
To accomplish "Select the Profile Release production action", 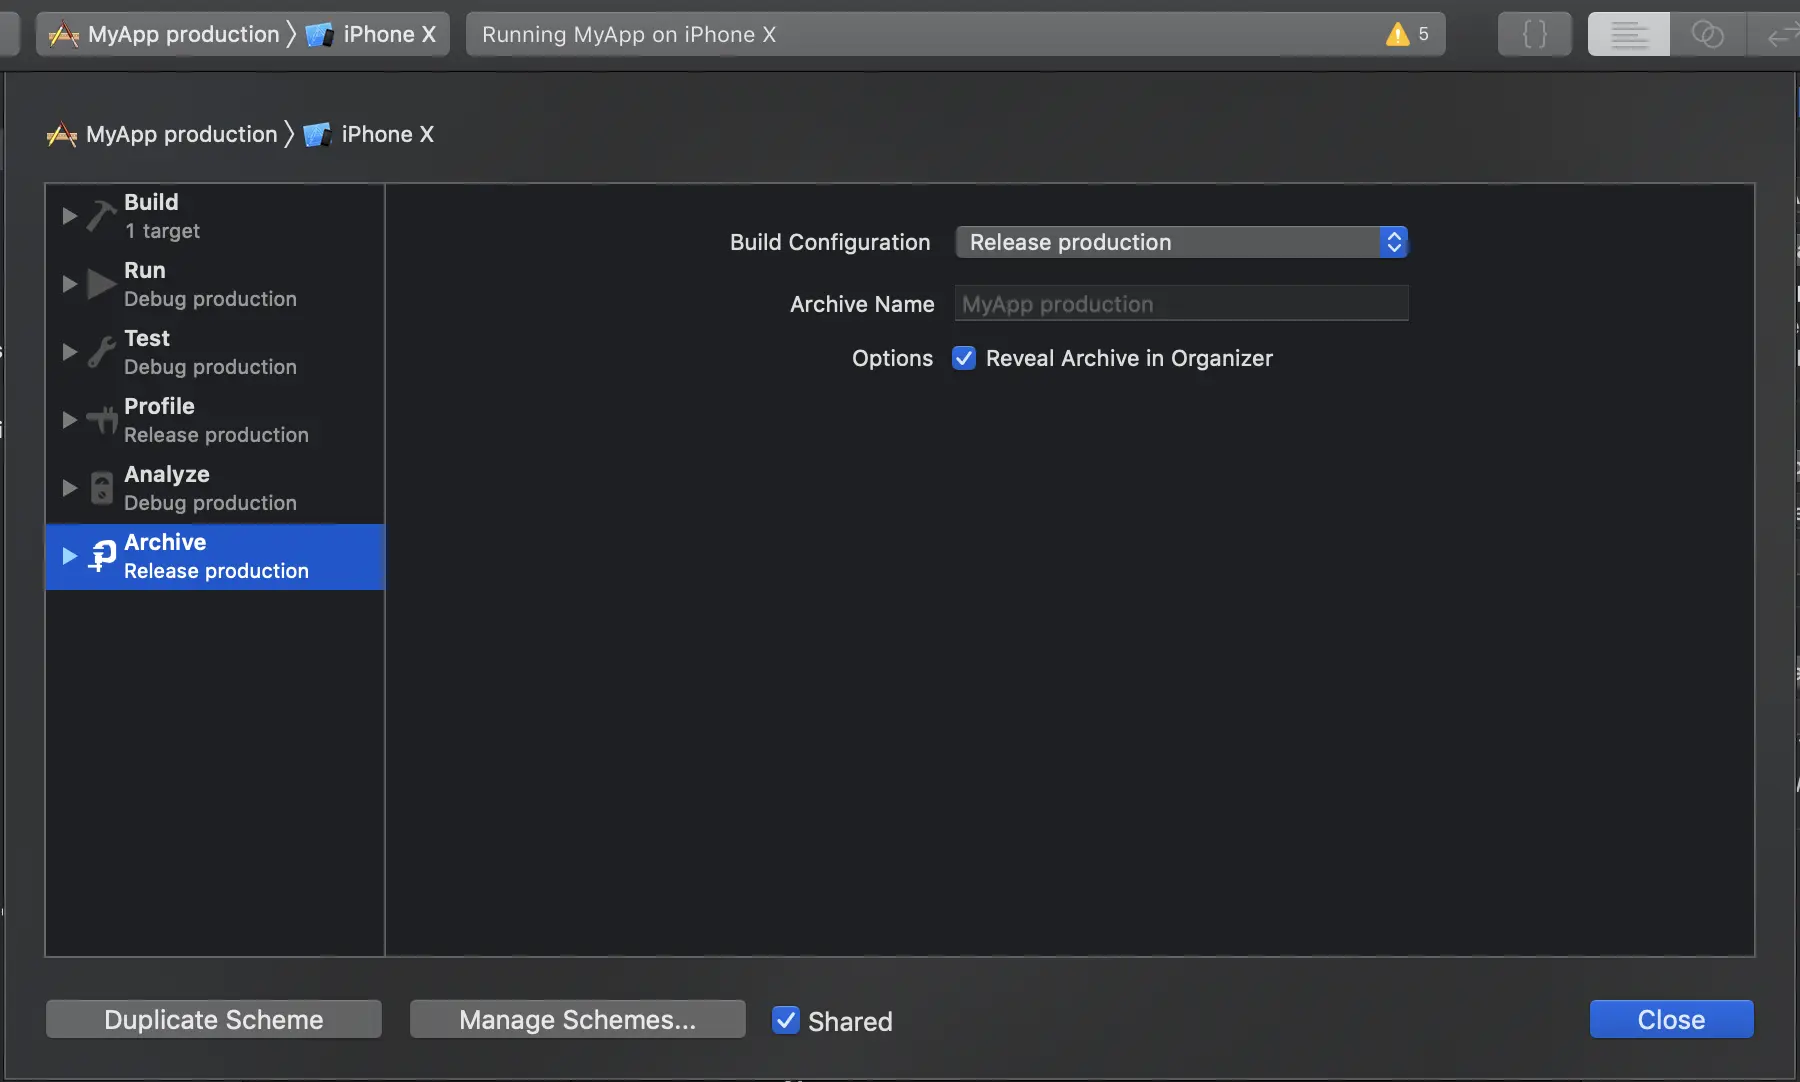I will (215, 421).
